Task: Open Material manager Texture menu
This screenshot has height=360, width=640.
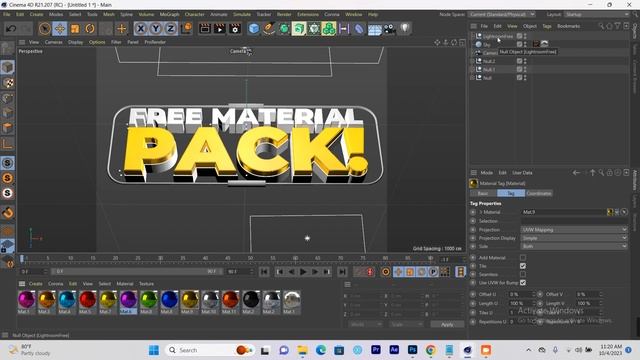Action: [147, 284]
